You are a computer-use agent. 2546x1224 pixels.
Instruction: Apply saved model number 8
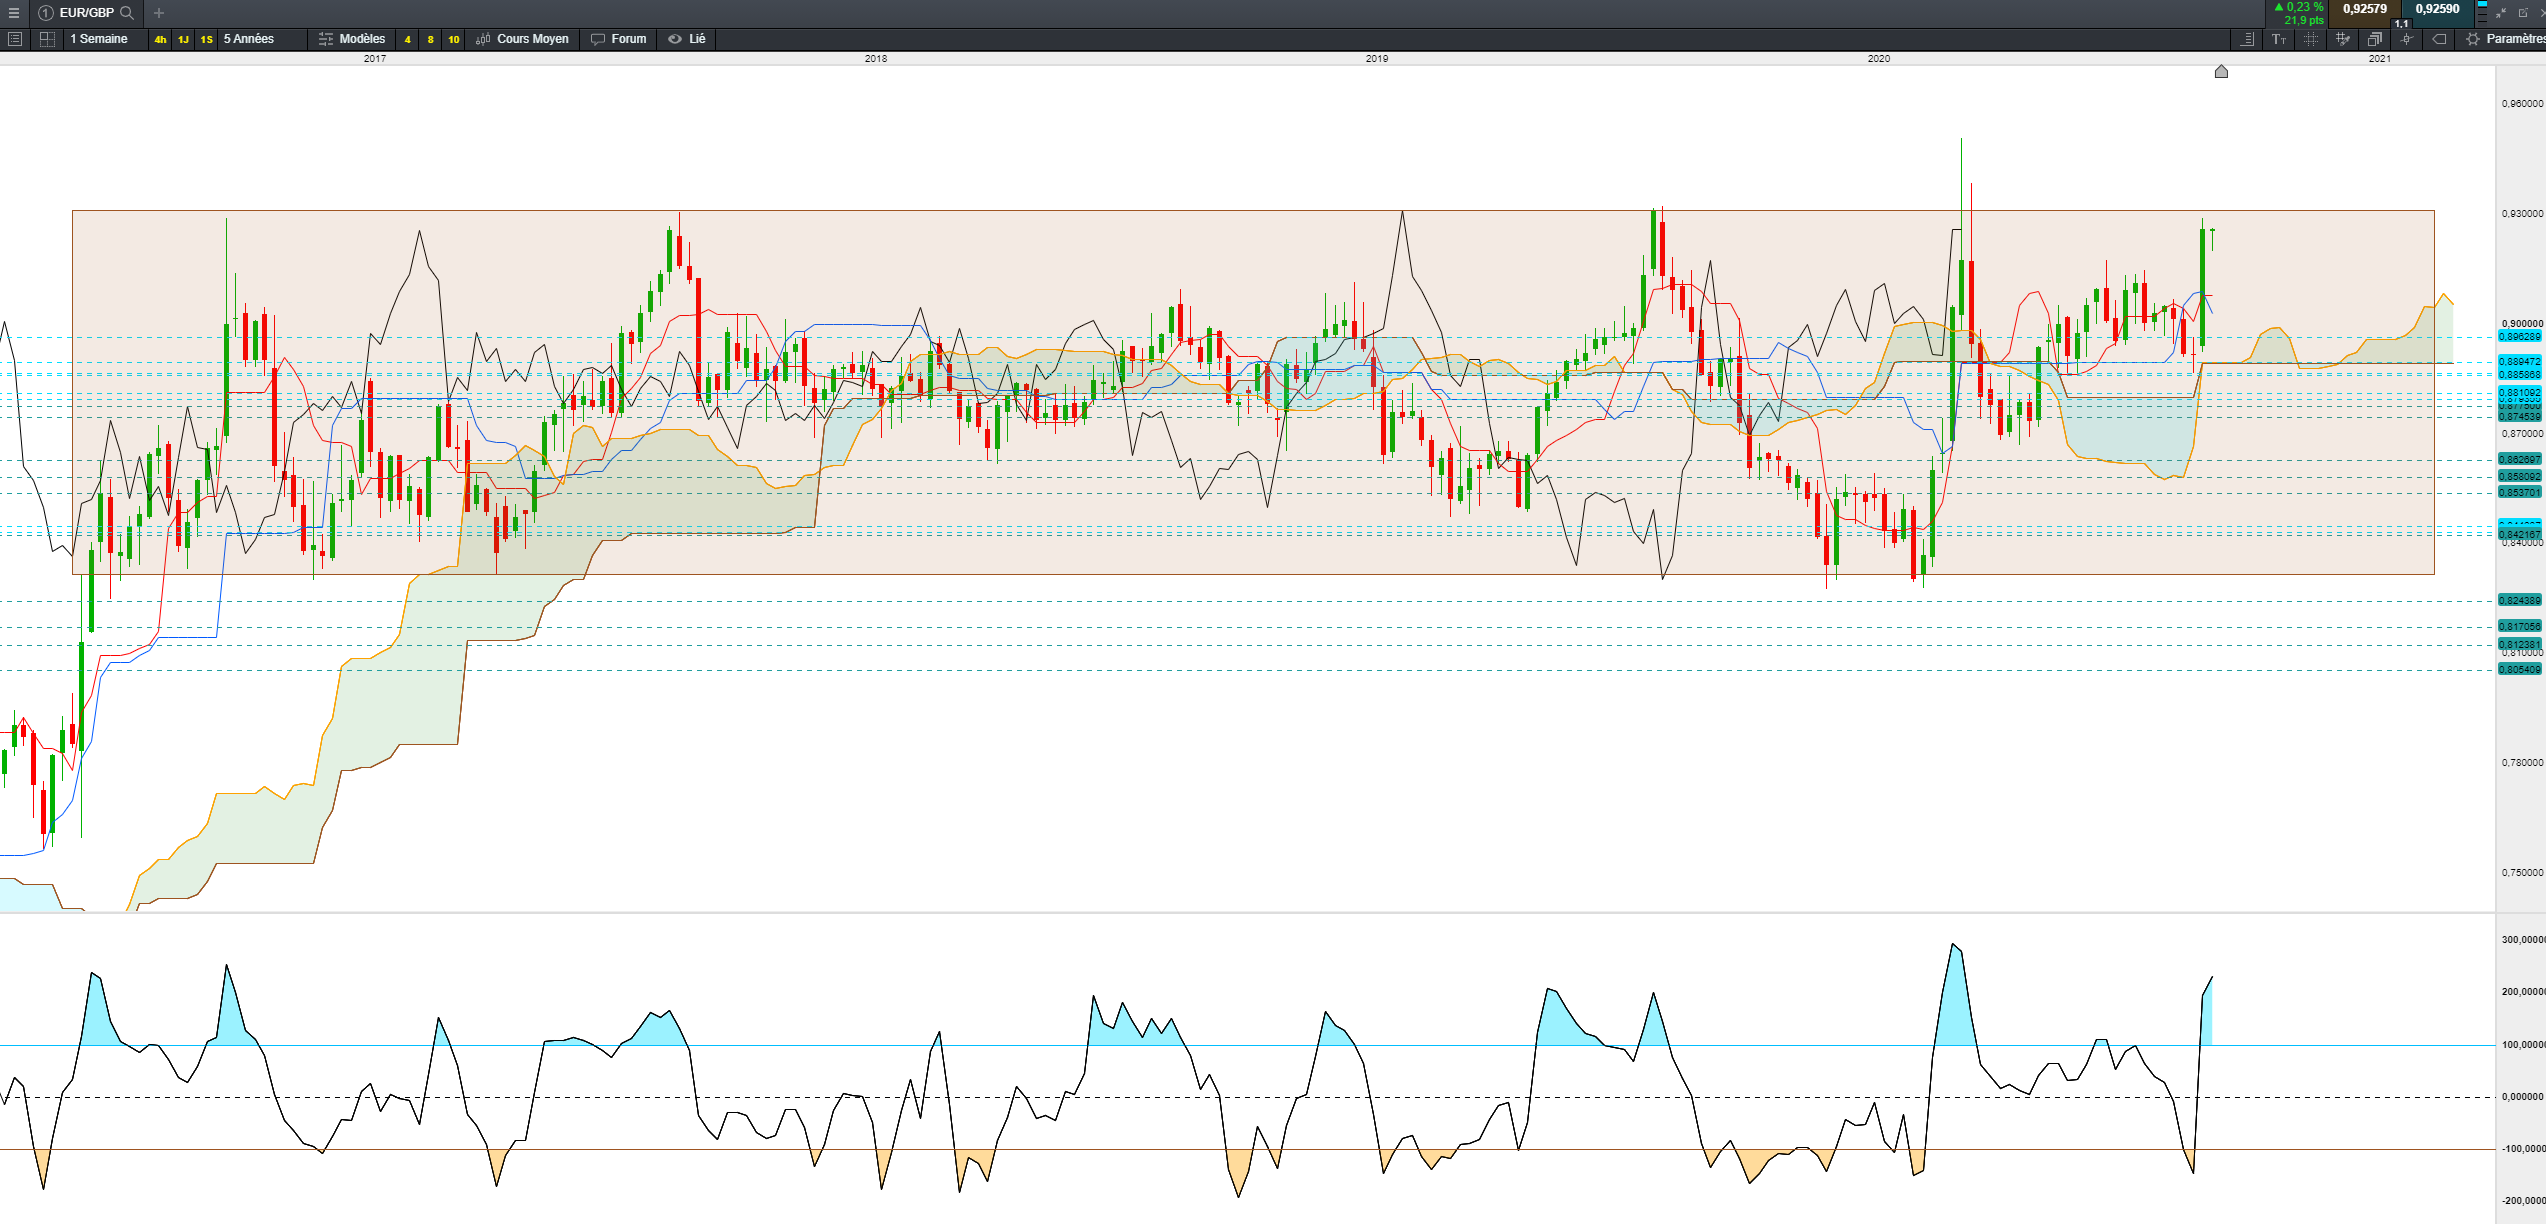pyautogui.click(x=431, y=40)
